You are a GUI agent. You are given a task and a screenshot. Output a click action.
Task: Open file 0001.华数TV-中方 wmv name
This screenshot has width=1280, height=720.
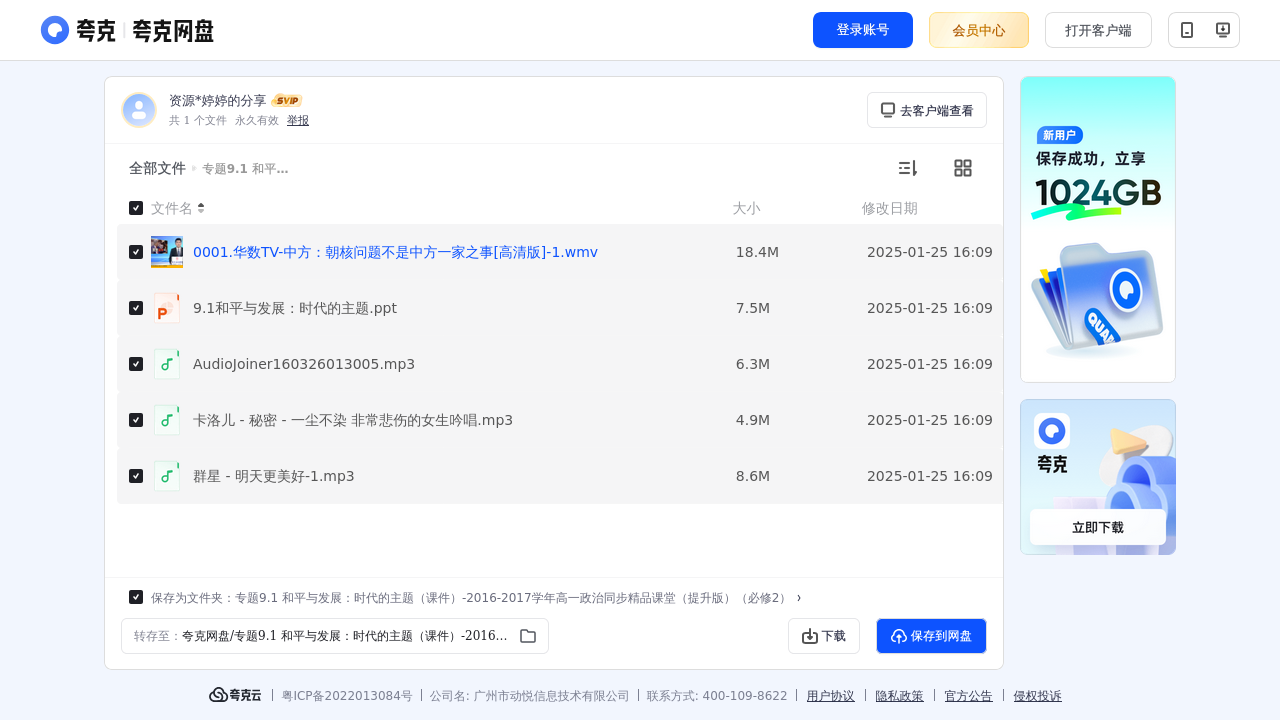tap(395, 252)
